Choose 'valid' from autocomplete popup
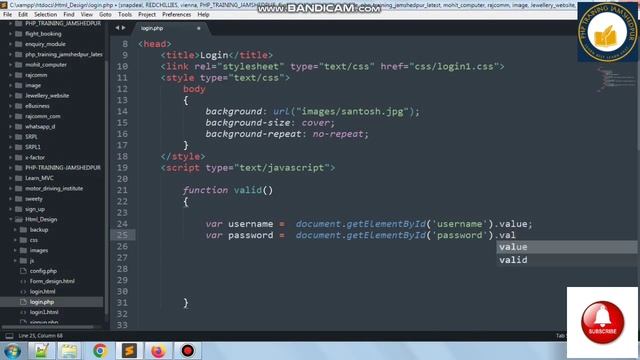640x360 pixels. [x=567, y=260]
